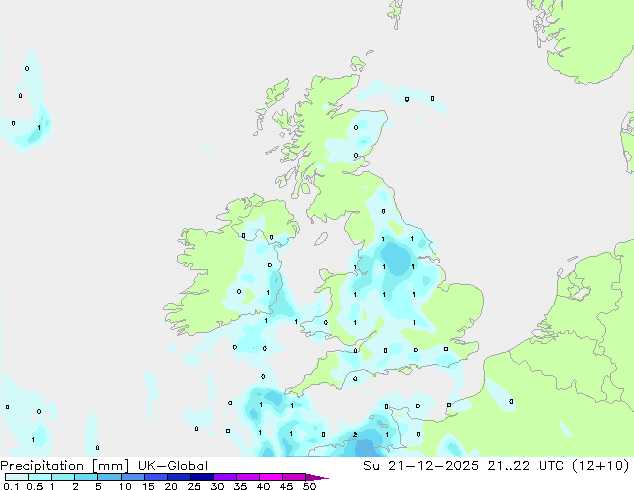This screenshot has height=490, width=634.
Task: Select the 35 to 40 mm legend swatch
Action: point(247,477)
